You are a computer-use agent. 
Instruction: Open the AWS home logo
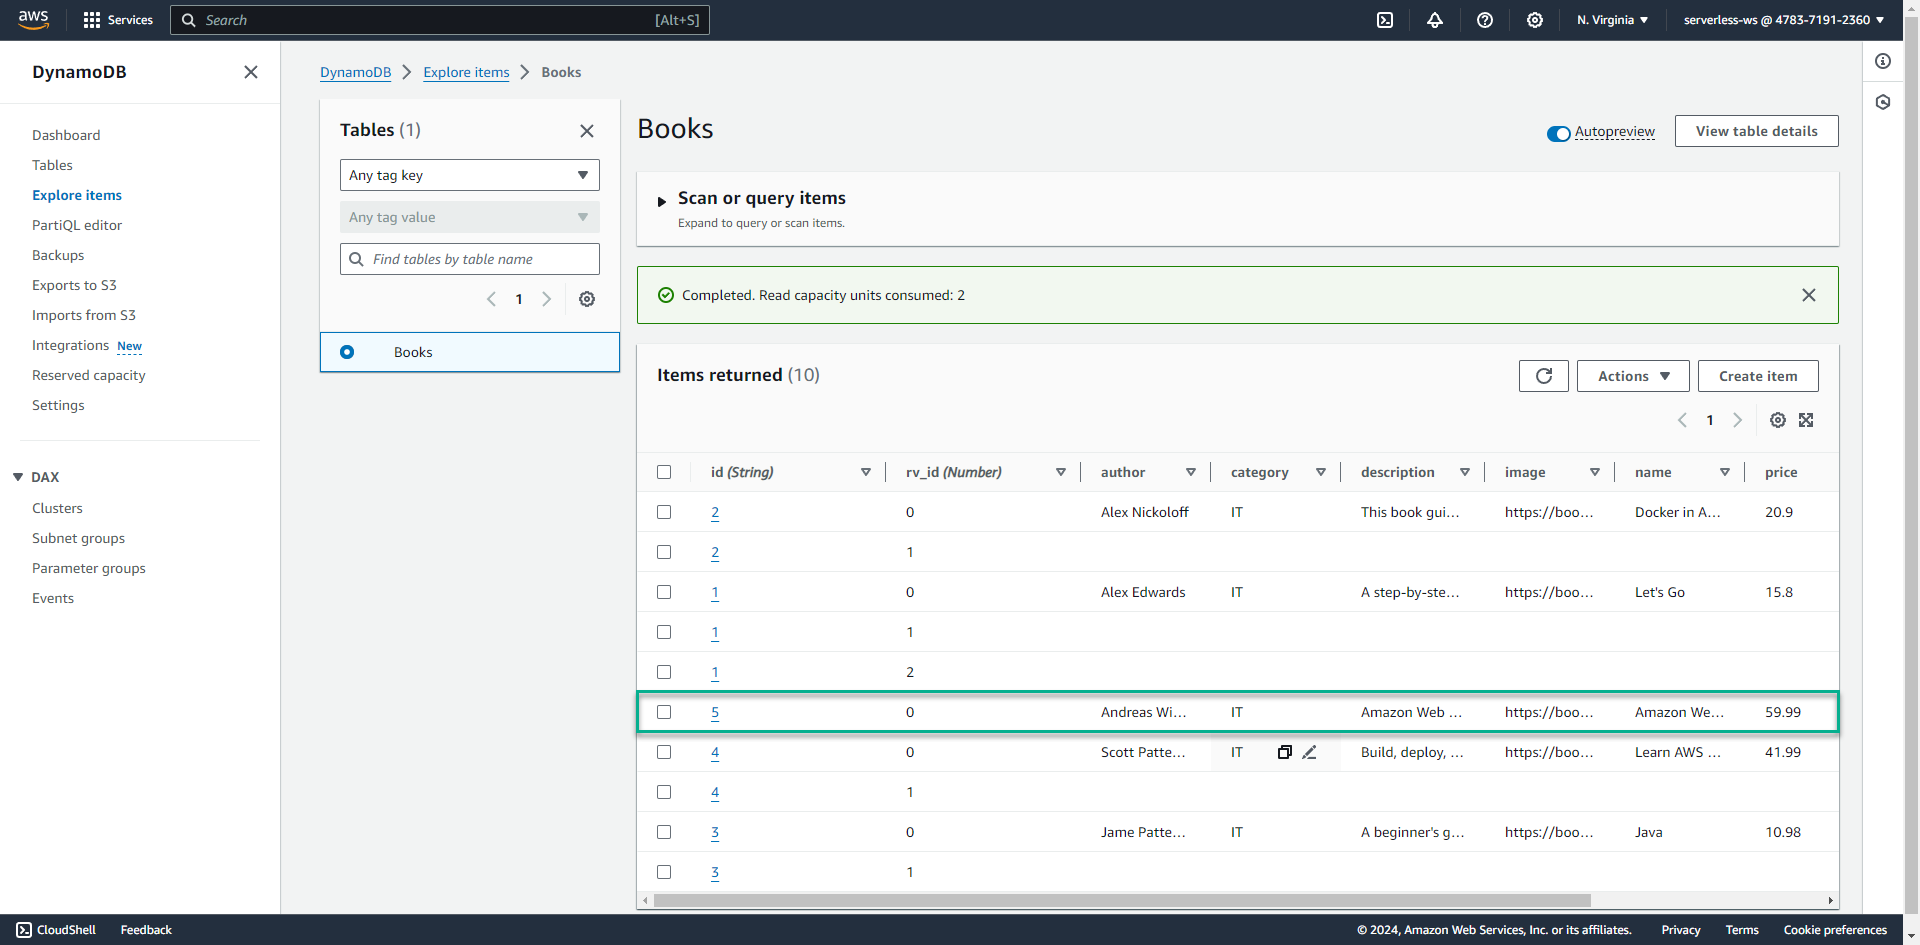point(33,19)
